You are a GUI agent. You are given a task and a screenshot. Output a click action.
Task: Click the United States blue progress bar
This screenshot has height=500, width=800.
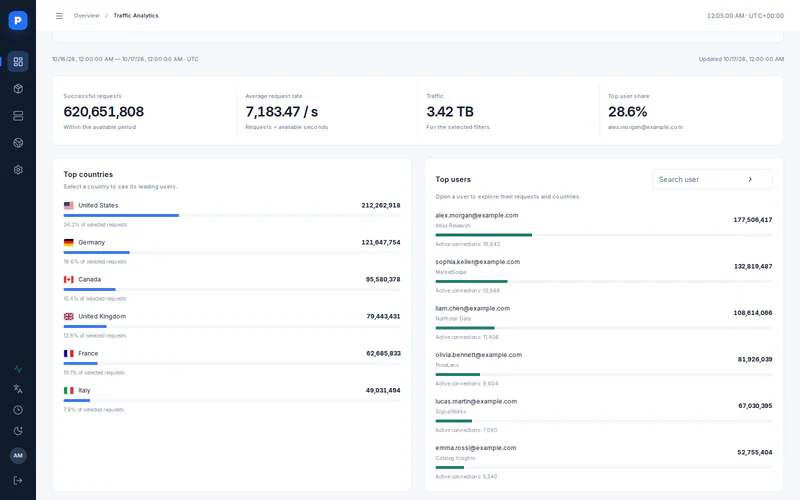(x=121, y=216)
